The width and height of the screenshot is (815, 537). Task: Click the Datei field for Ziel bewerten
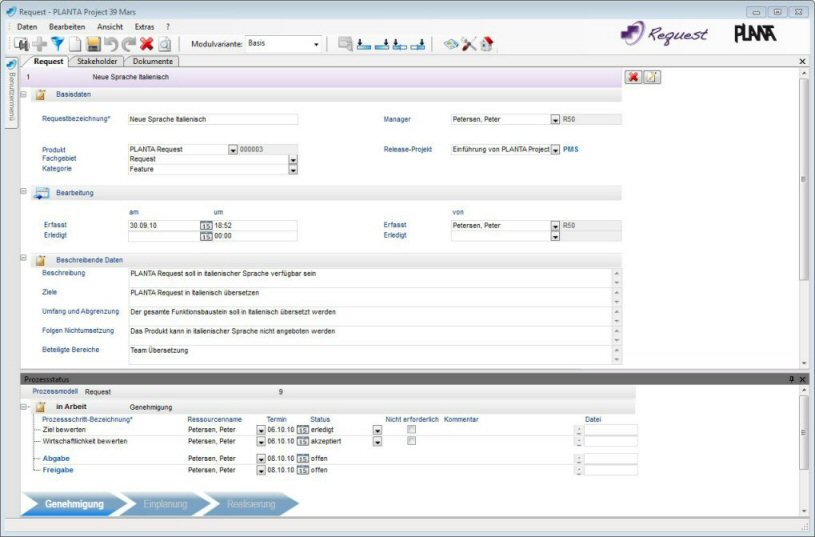(611, 430)
